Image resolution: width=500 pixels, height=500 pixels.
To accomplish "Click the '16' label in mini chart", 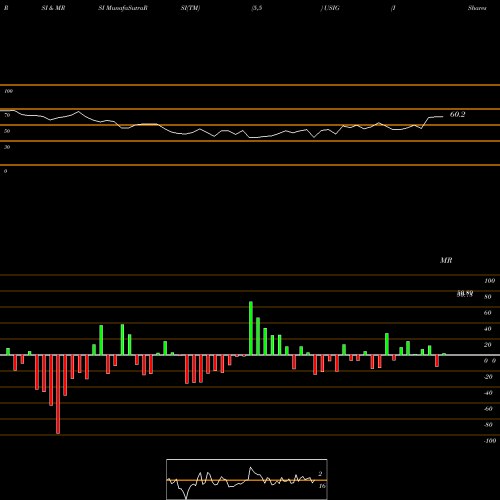I will [x=322, y=486].
